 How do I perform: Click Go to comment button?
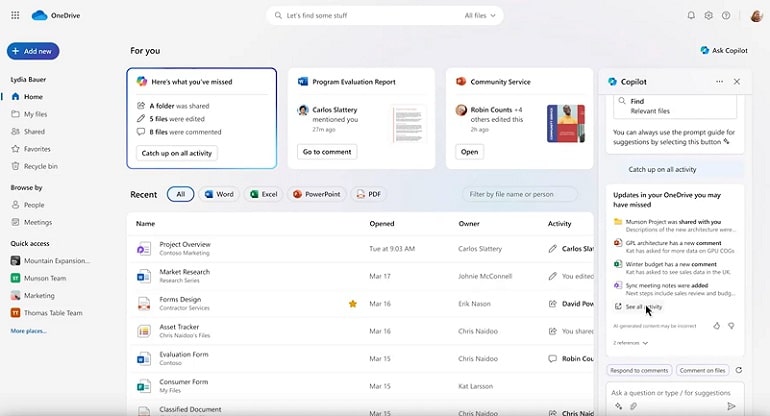pos(327,152)
